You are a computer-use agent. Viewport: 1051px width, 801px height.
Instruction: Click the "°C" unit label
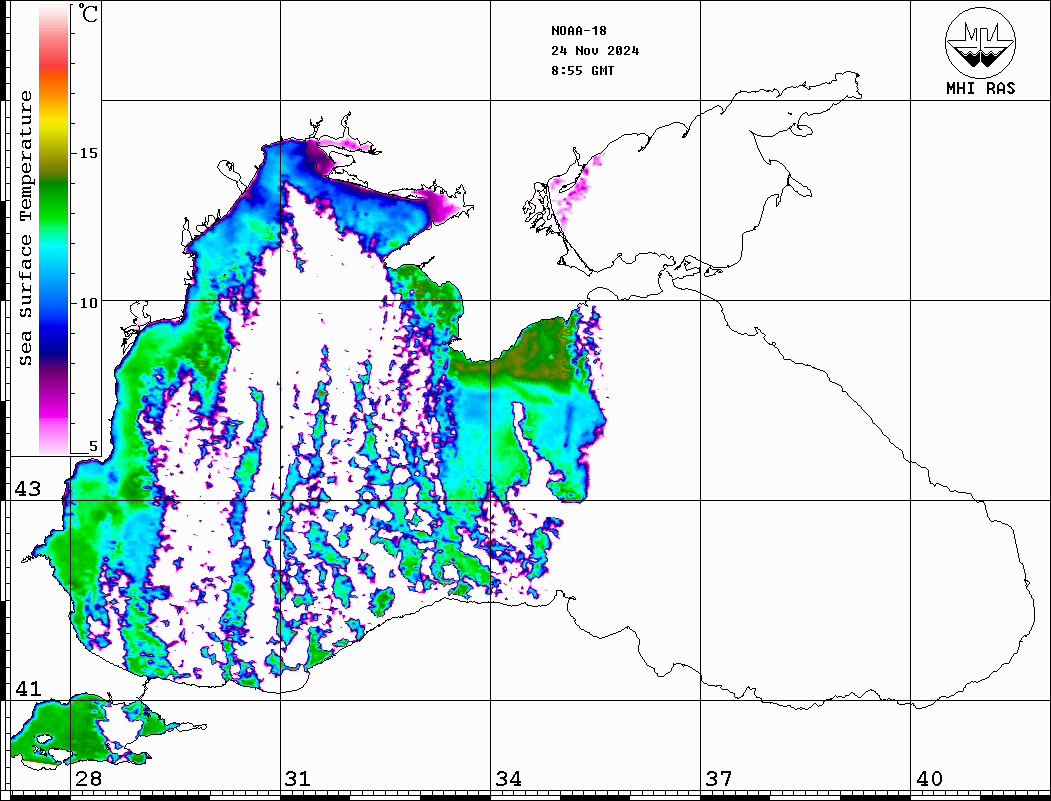tap(88, 13)
